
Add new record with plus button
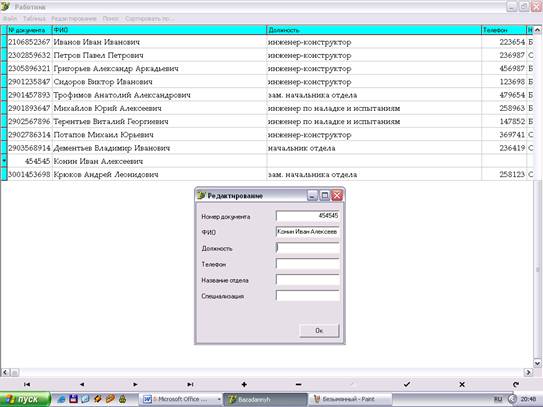pyautogui.click(x=244, y=384)
